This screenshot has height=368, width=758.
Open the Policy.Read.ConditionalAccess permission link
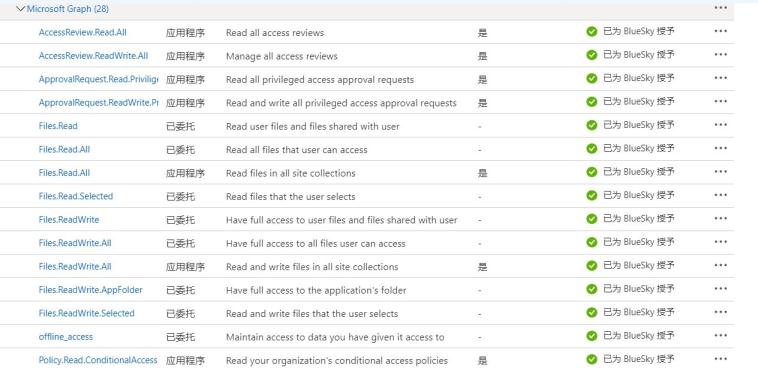[x=98, y=360]
